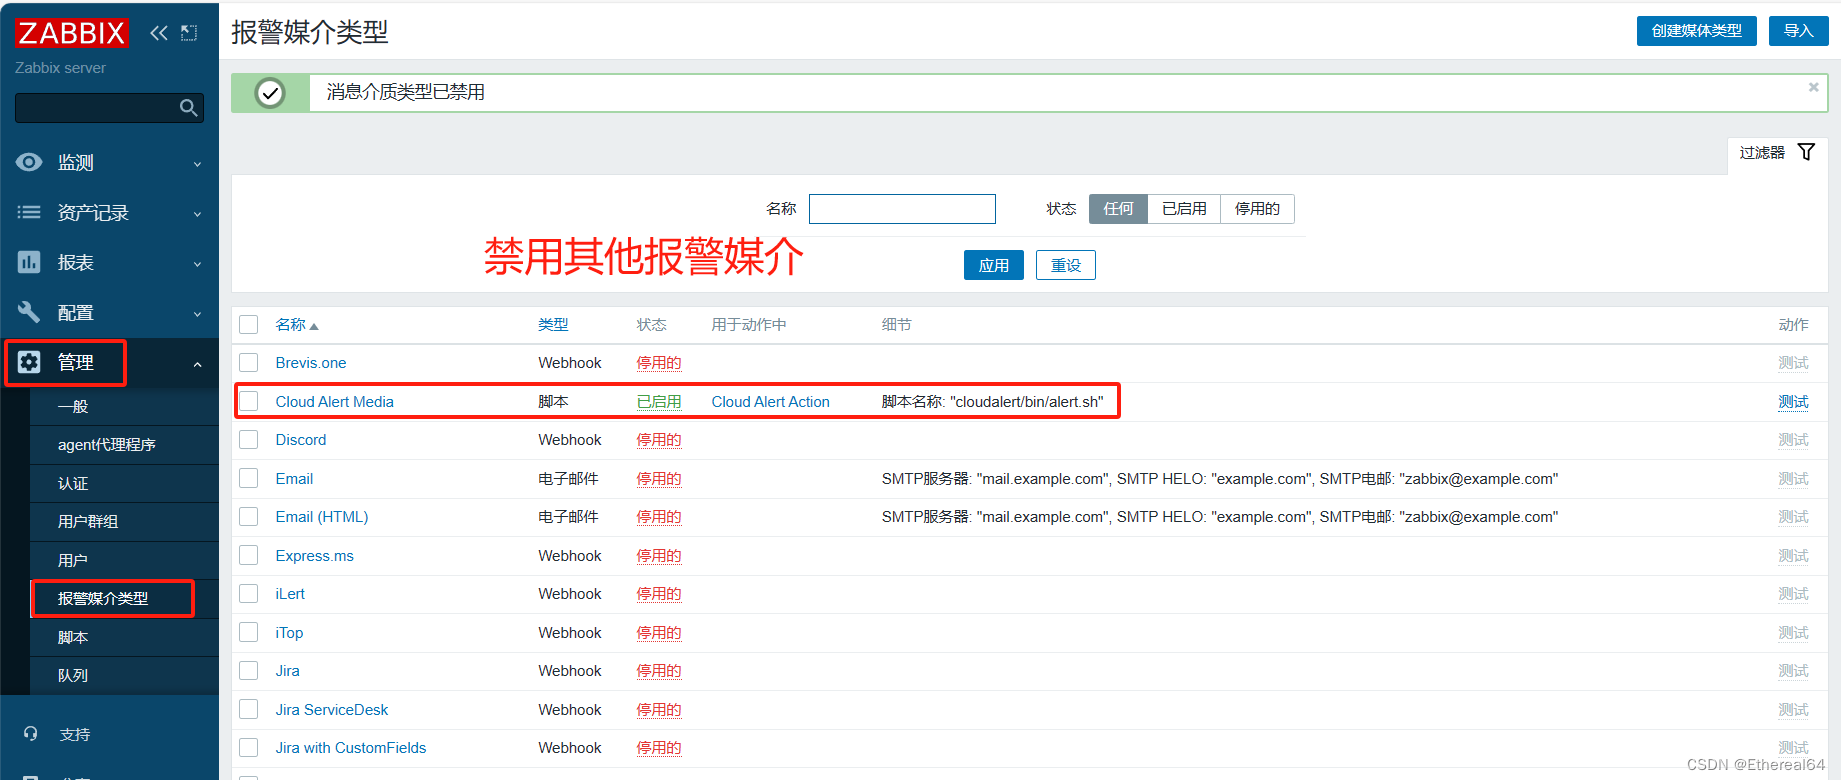
Task: Open the 用户 submenu item
Action: point(124,560)
